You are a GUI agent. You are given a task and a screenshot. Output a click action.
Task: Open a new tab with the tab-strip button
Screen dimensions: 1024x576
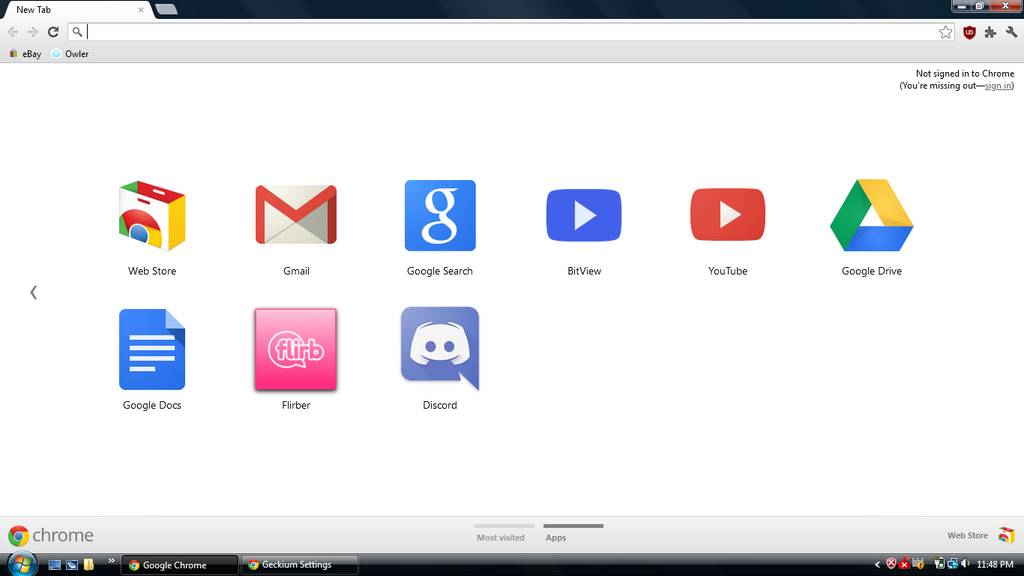click(x=166, y=9)
